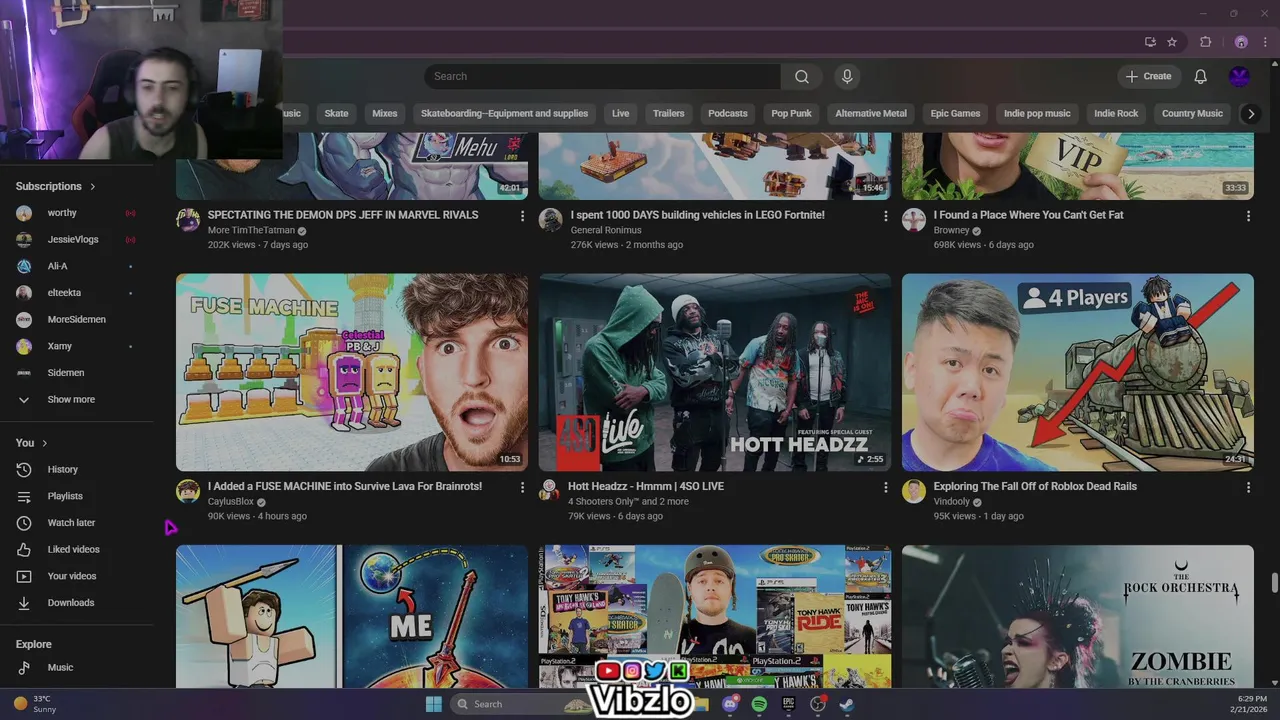Image resolution: width=1280 pixels, height=720 pixels.
Task: Open the MoreSidemen subscription
Action: click(76, 319)
